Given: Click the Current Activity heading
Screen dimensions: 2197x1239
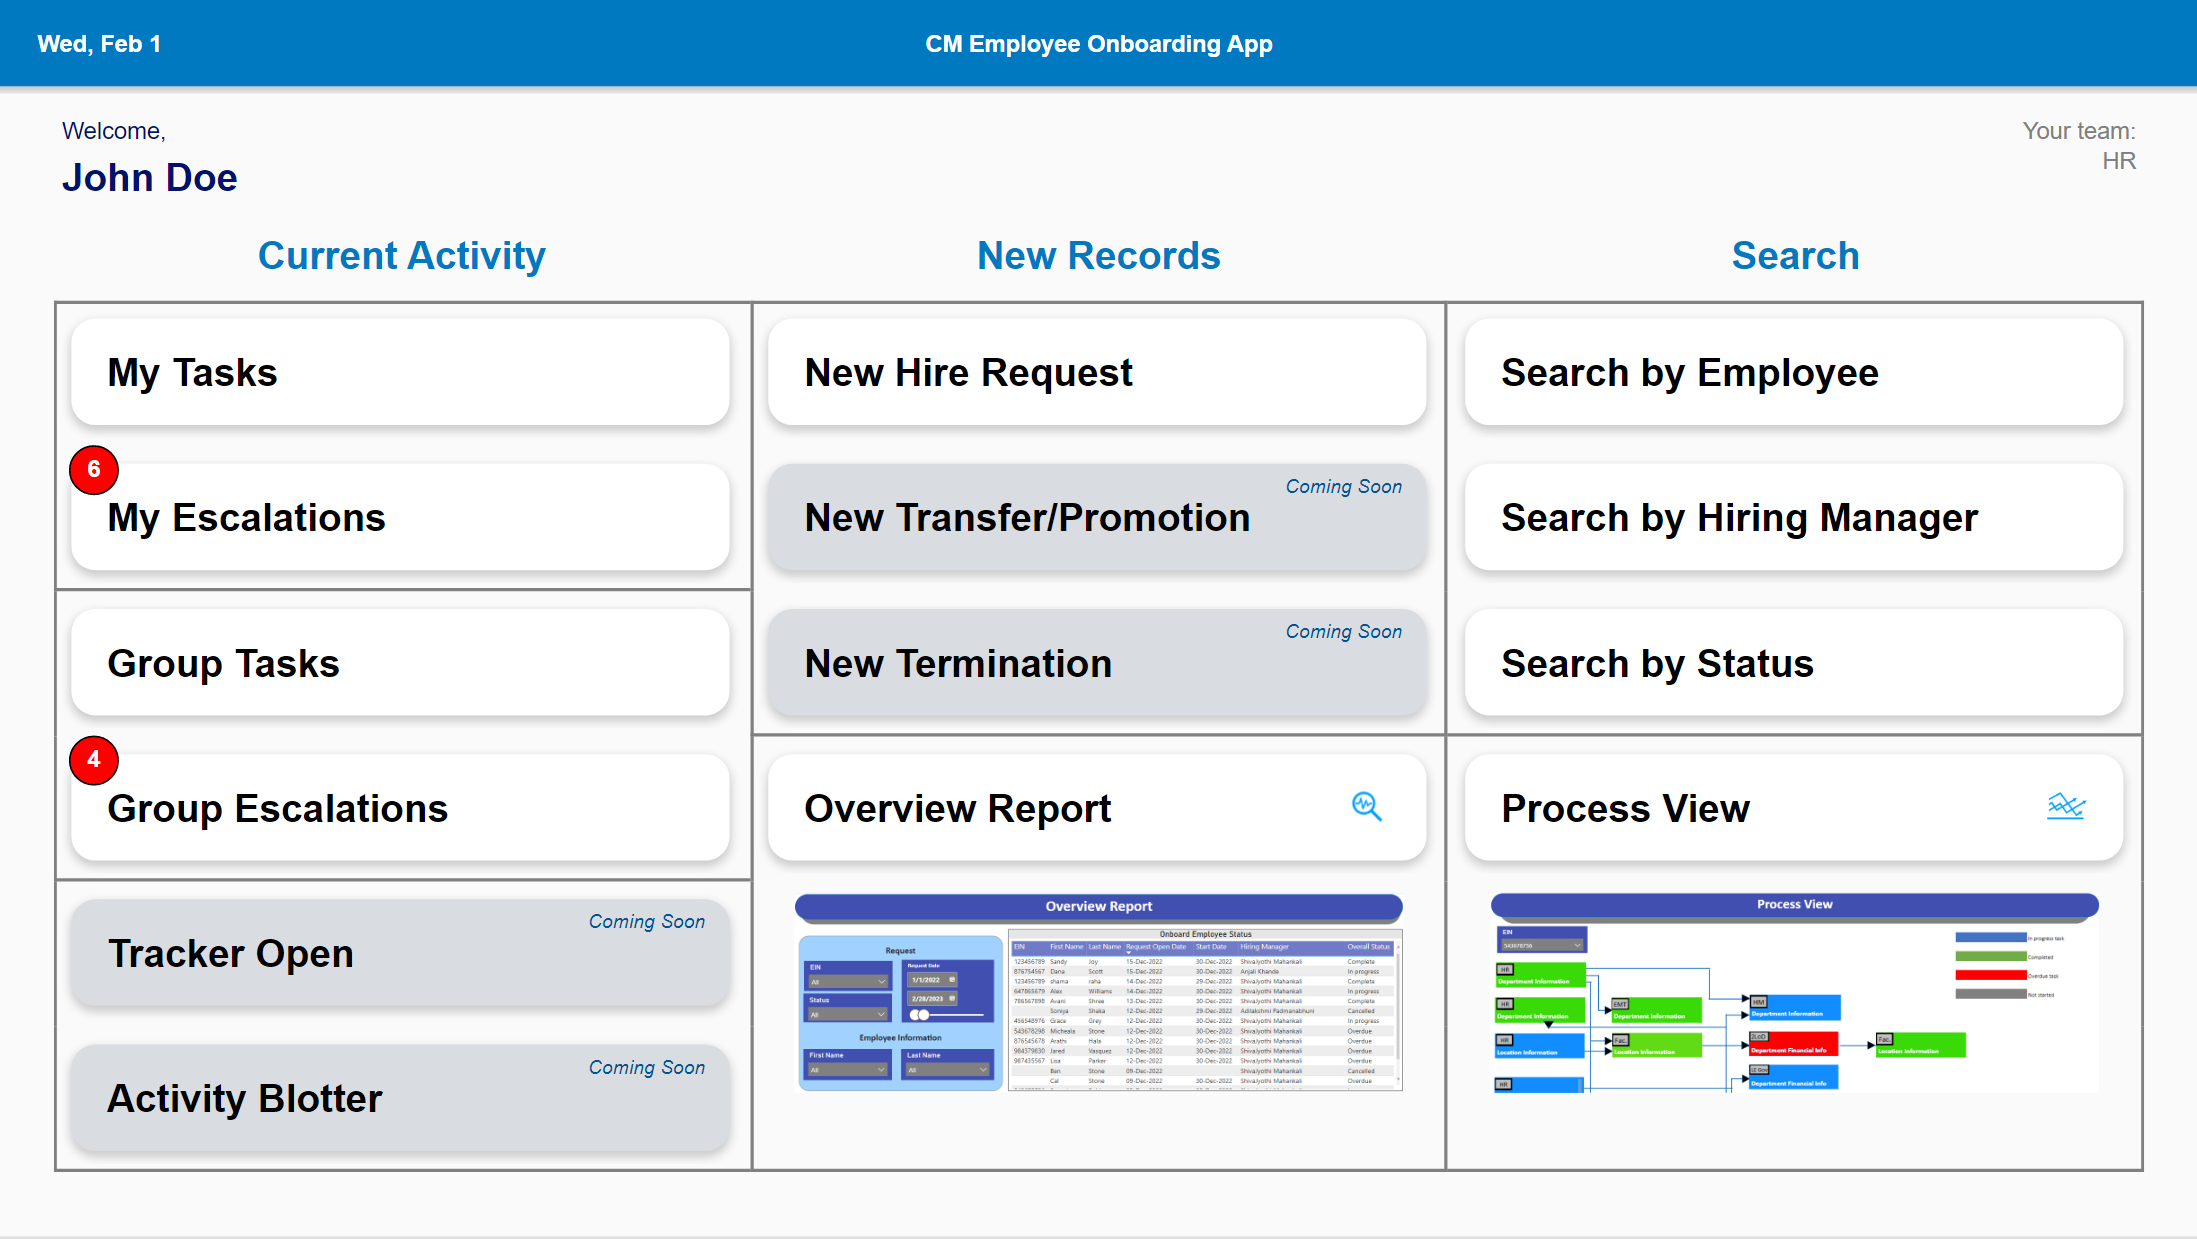Looking at the screenshot, I should (x=402, y=256).
